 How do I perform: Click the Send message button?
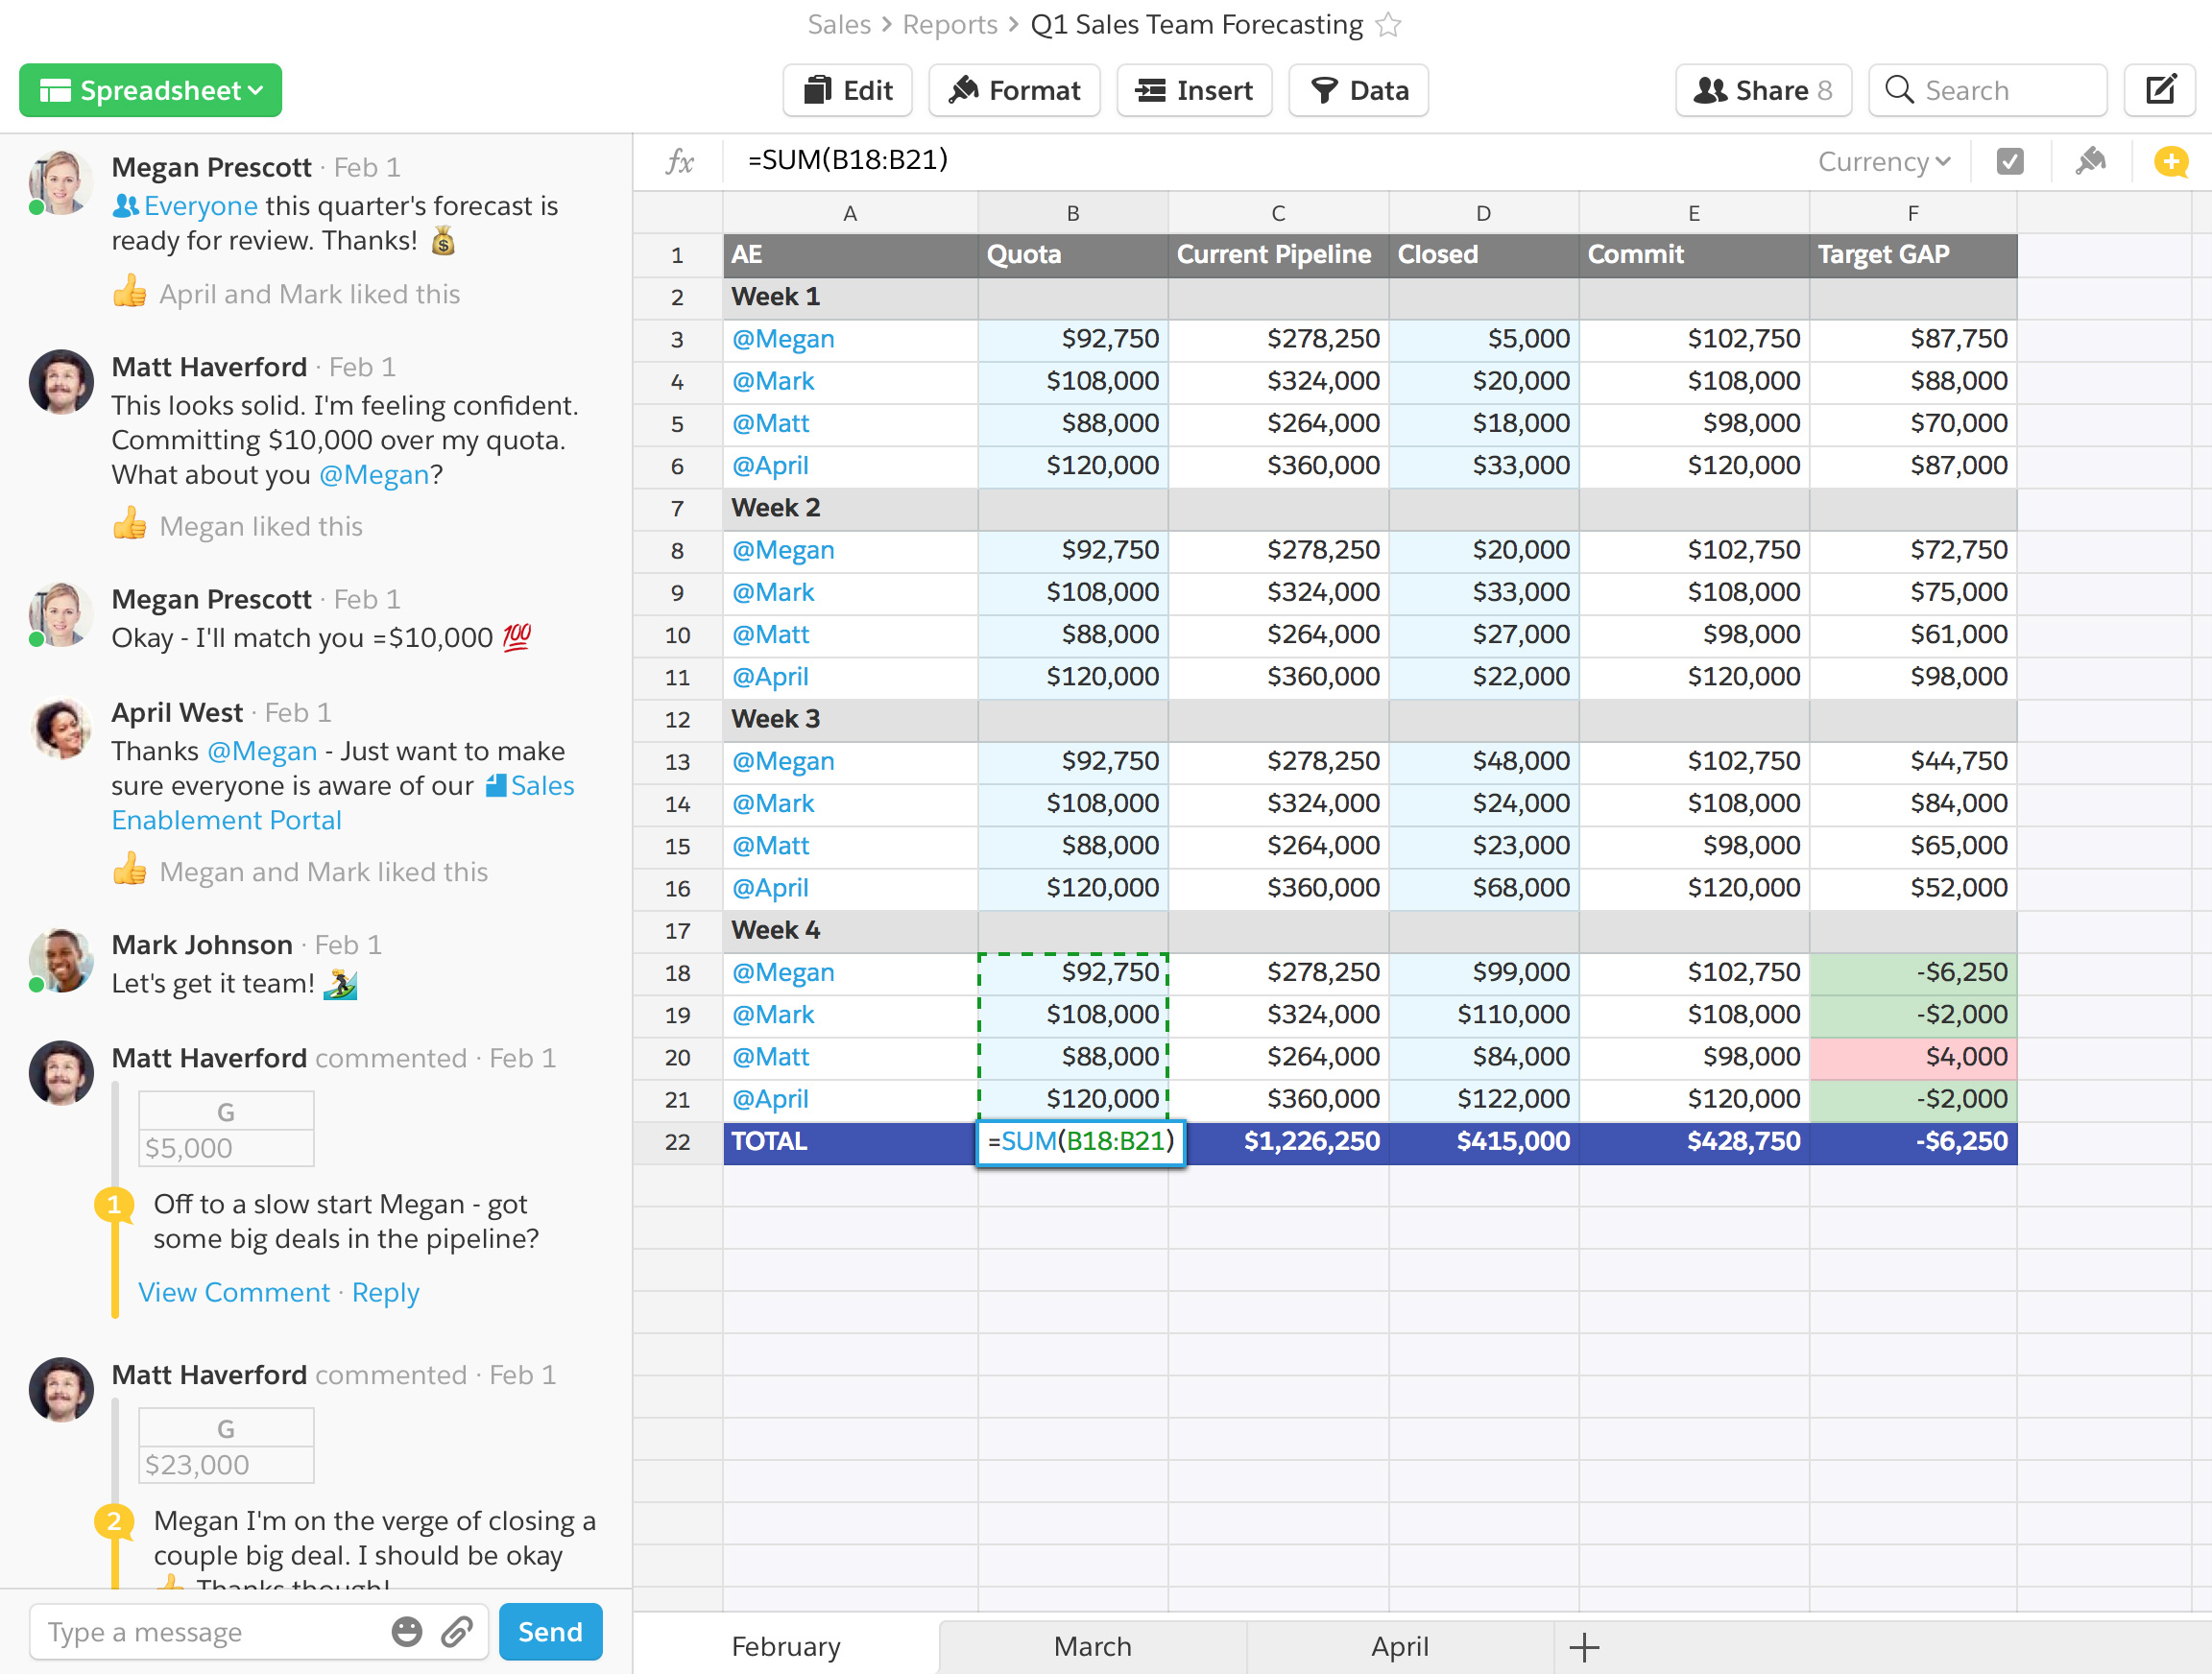tap(550, 1631)
